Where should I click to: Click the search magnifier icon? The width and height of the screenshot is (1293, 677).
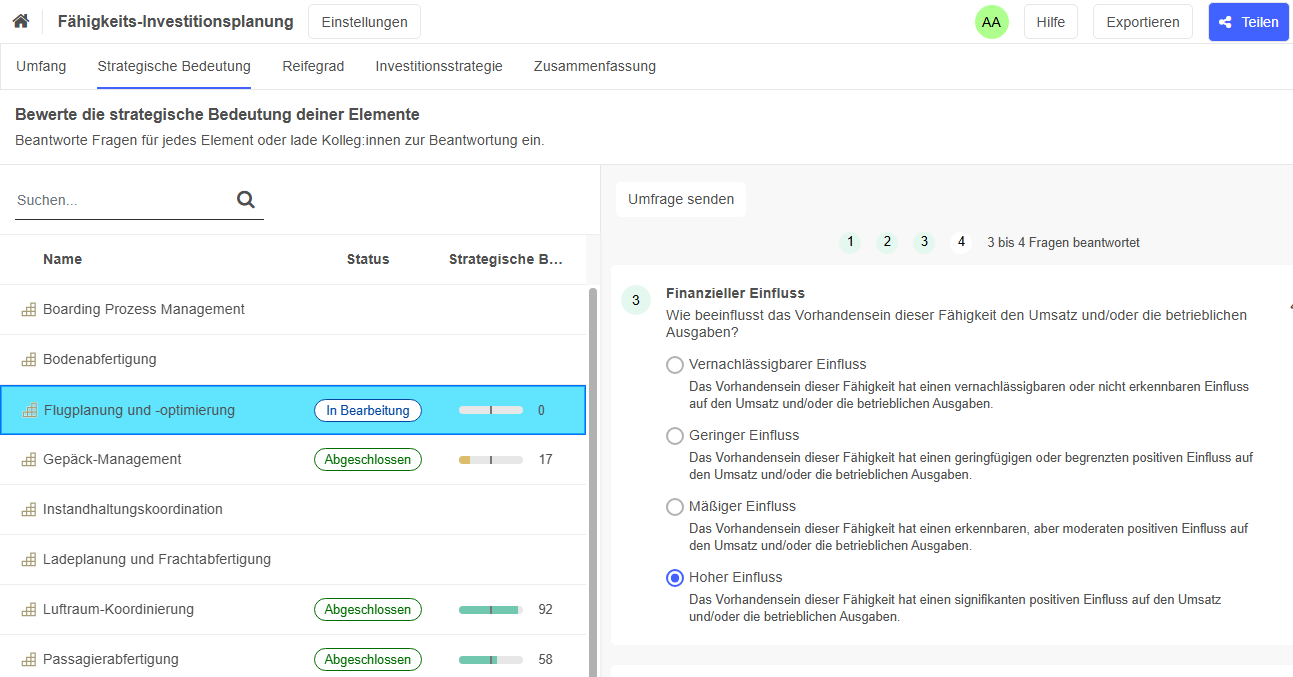coord(245,199)
